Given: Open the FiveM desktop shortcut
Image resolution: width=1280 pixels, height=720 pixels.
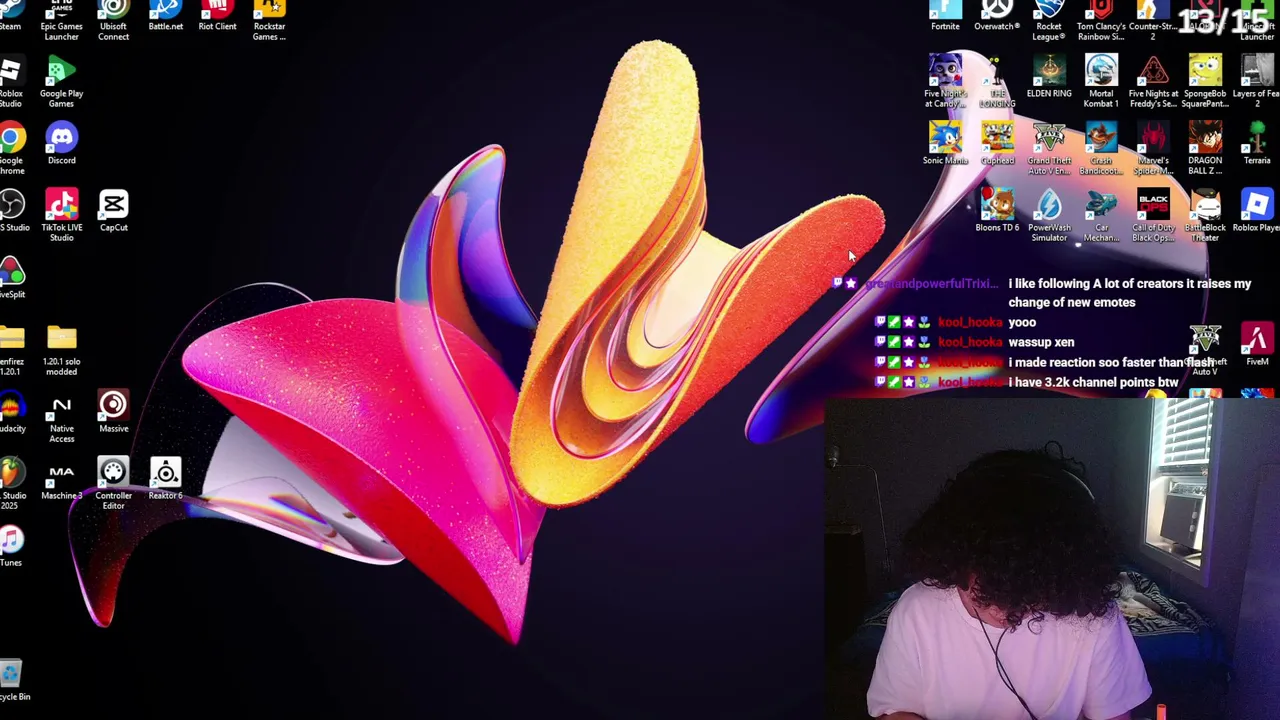Looking at the screenshot, I should [1257, 346].
